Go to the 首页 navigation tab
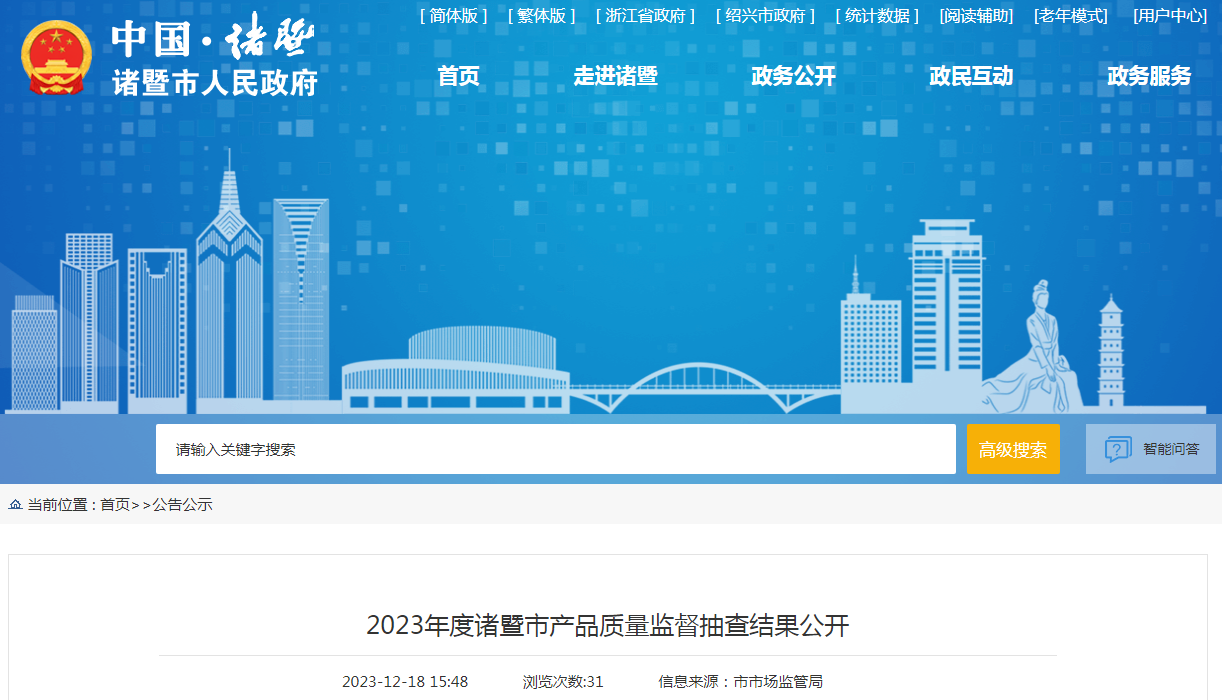Screen dimensions: 1222x700 (458, 76)
